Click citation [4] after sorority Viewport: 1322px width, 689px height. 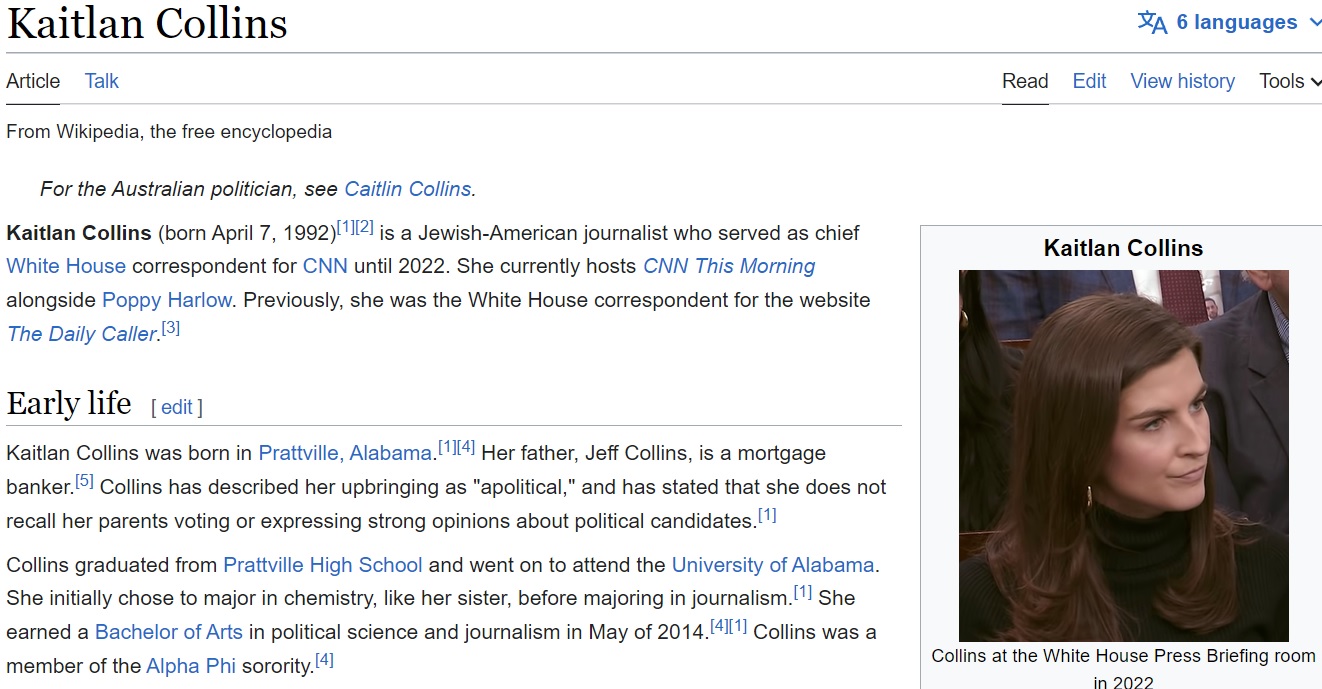pyautogui.click(x=324, y=660)
